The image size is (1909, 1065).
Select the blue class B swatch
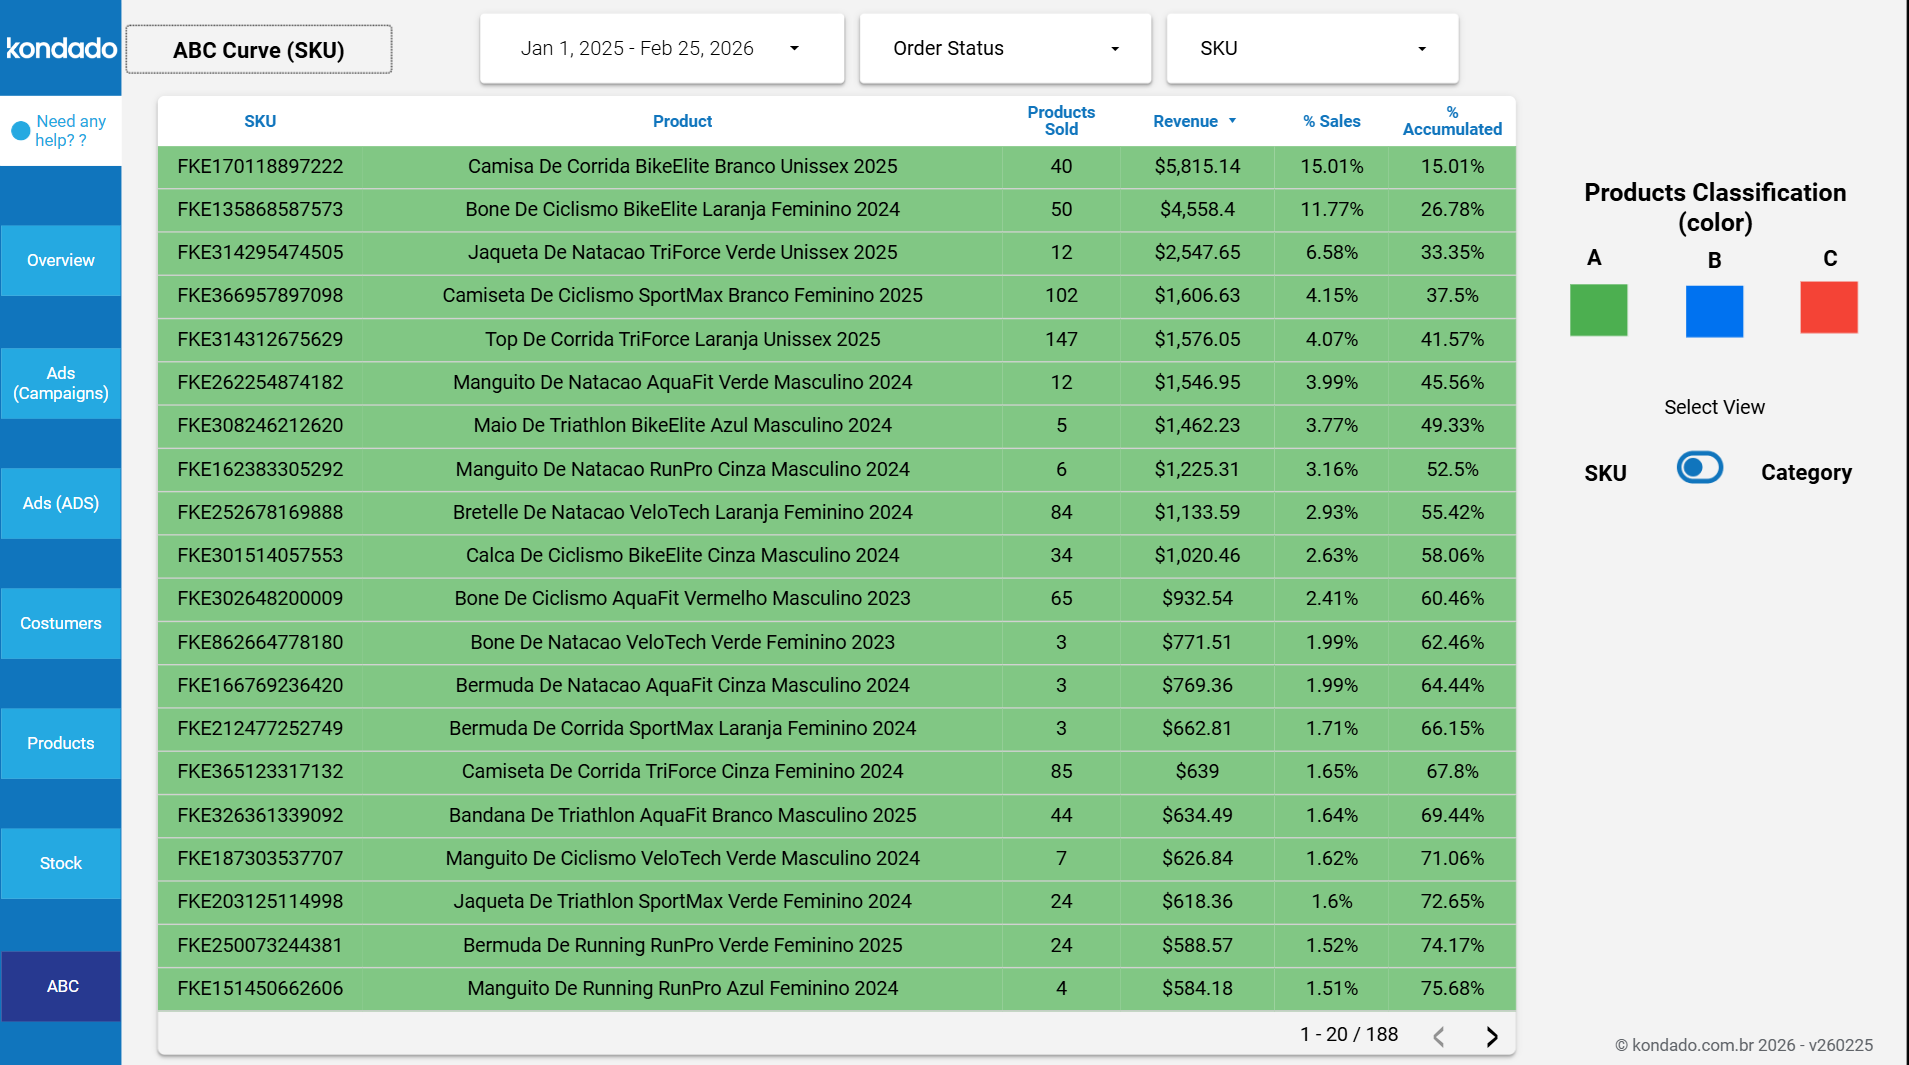(1713, 311)
